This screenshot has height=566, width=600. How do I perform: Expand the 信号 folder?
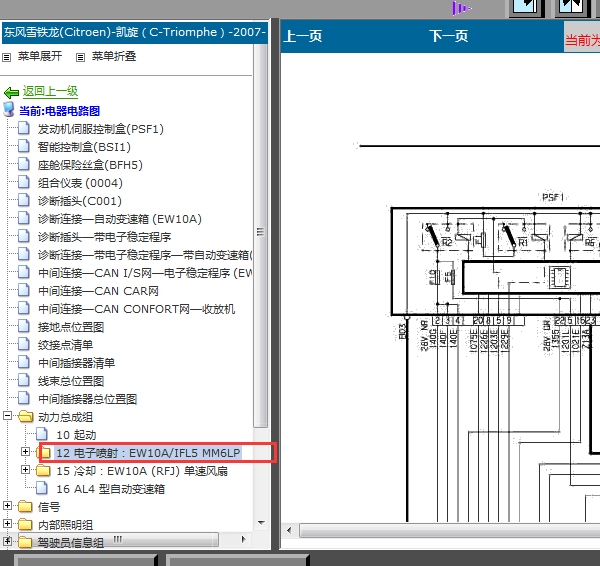[7, 506]
